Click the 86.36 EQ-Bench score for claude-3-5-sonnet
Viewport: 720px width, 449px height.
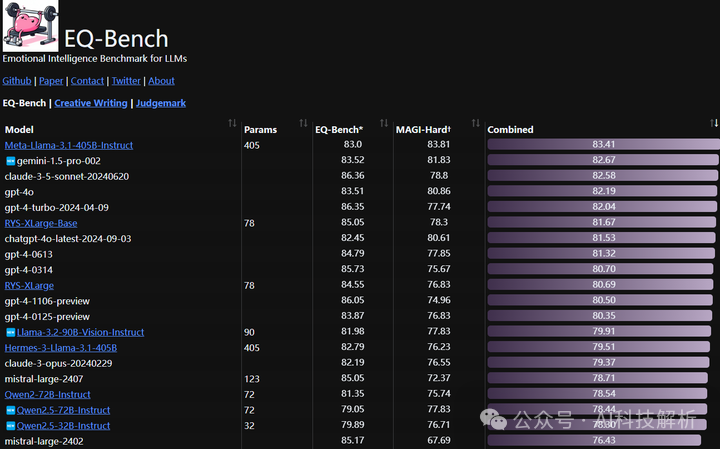point(352,176)
